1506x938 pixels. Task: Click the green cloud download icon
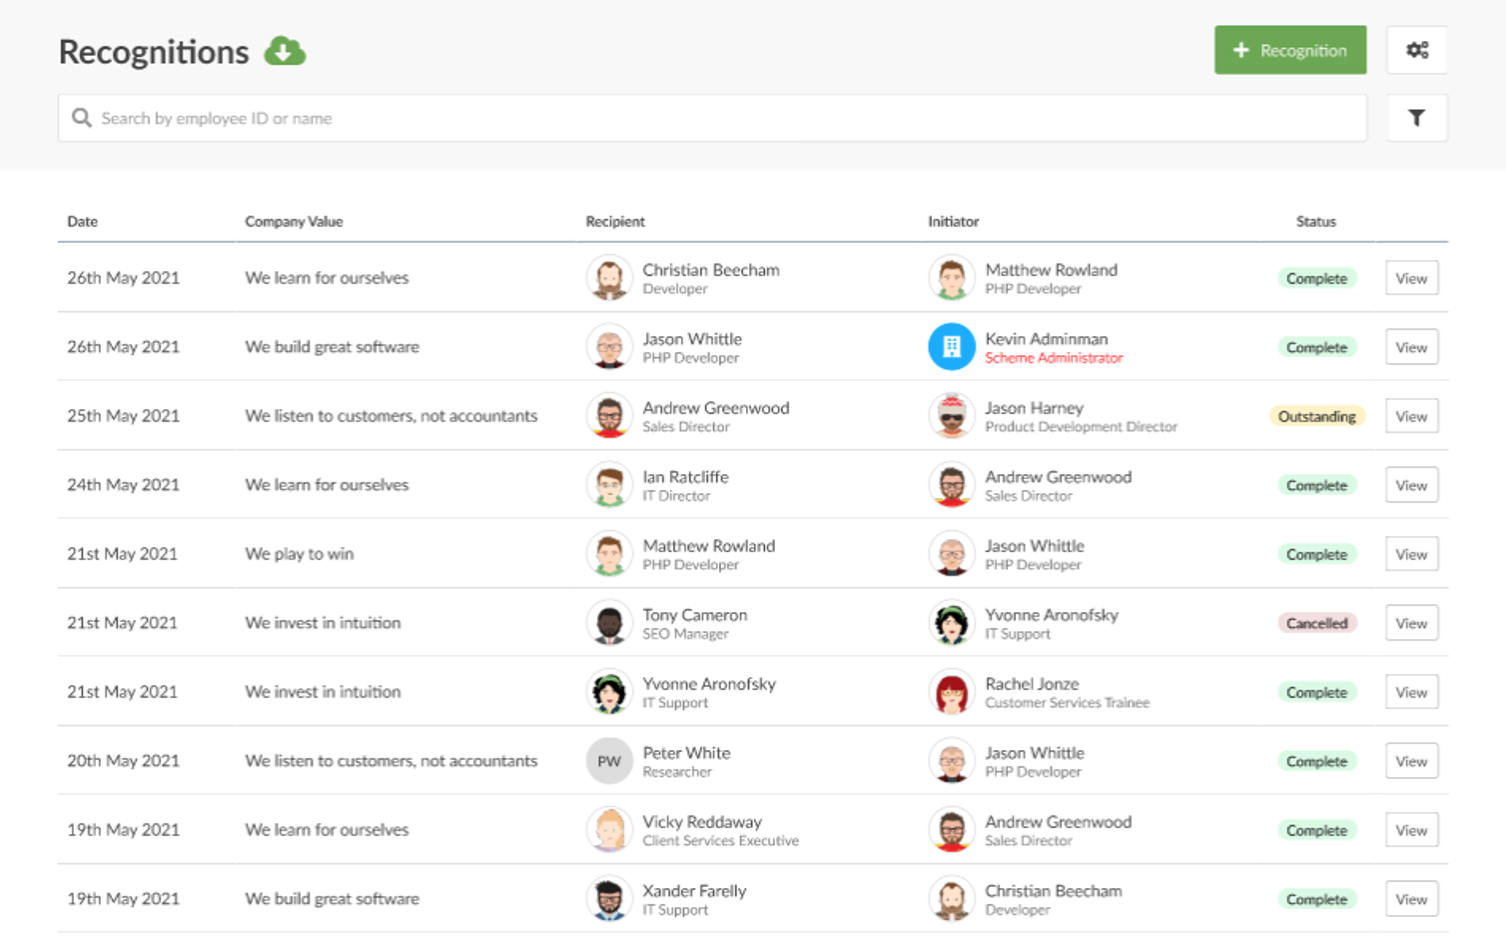pos(285,51)
